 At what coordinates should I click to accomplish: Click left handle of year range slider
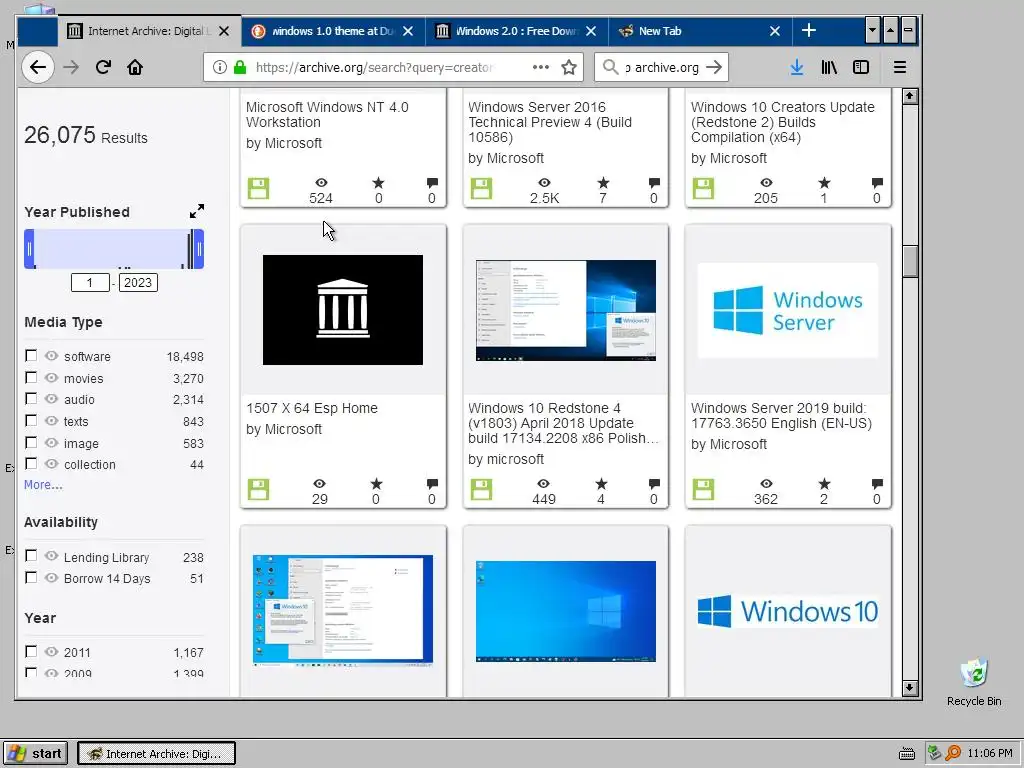29,249
